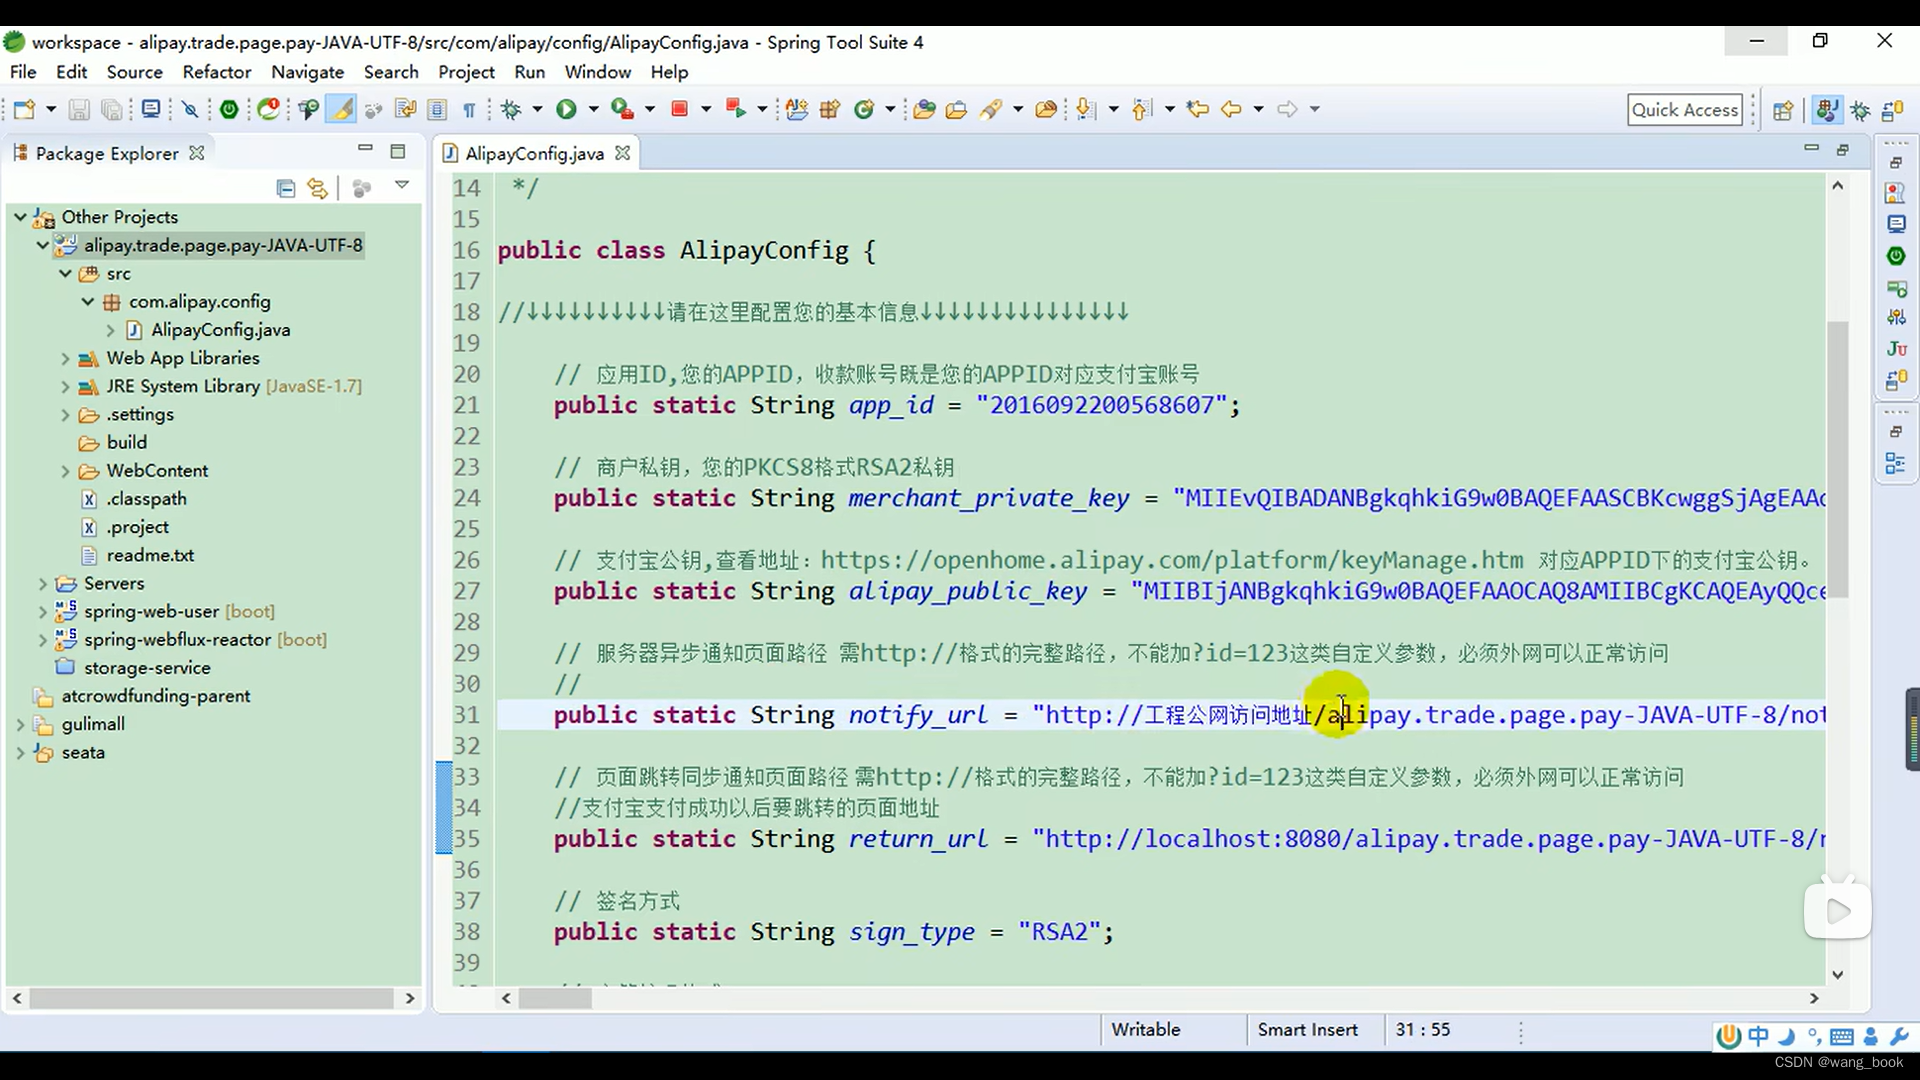The width and height of the screenshot is (1920, 1080).
Task: Click the Previous Annotation up-arrow icon
Action: (x=1142, y=109)
